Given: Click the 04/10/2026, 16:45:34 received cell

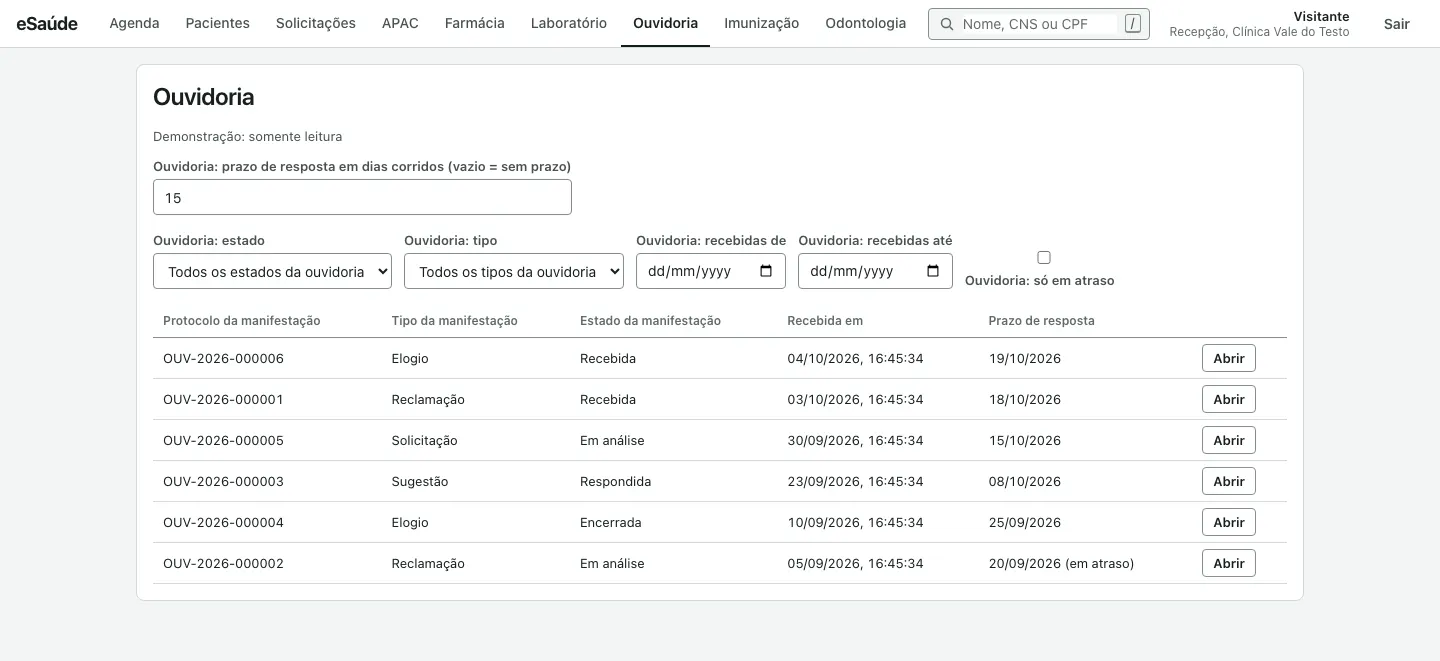Looking at the screenshot, I should pos(855,358).
